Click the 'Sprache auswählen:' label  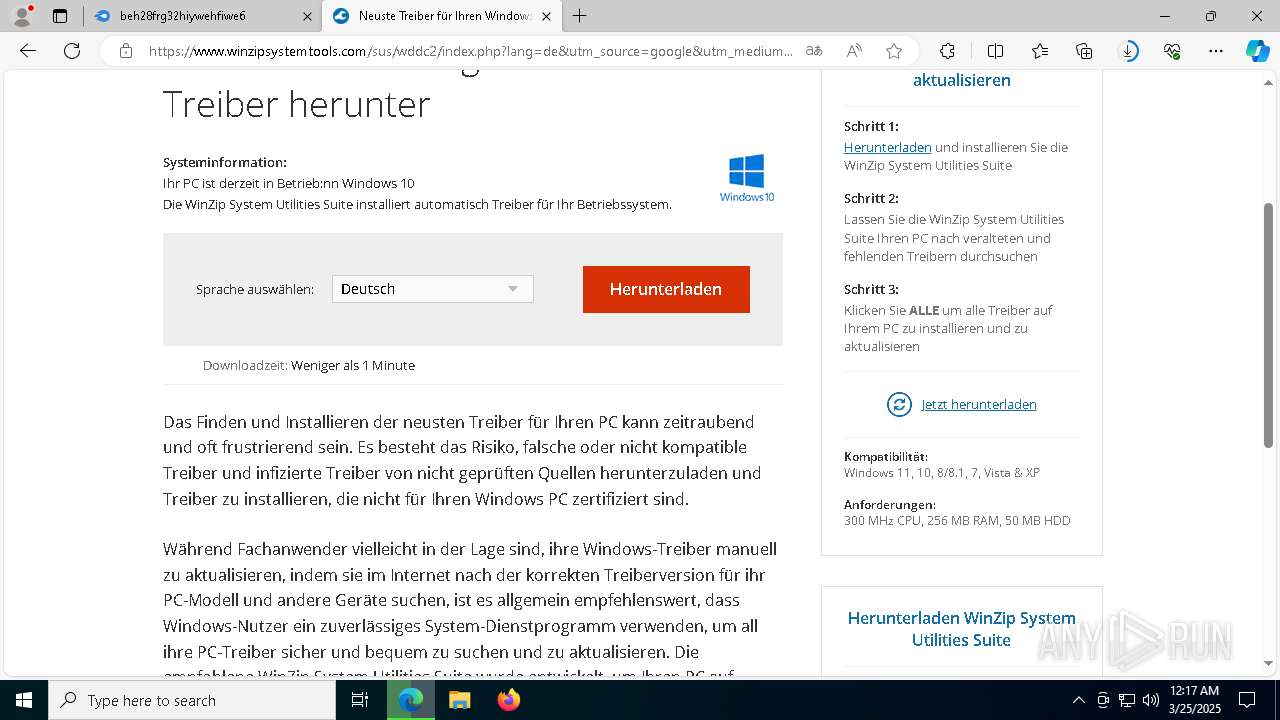coord(255,289)
